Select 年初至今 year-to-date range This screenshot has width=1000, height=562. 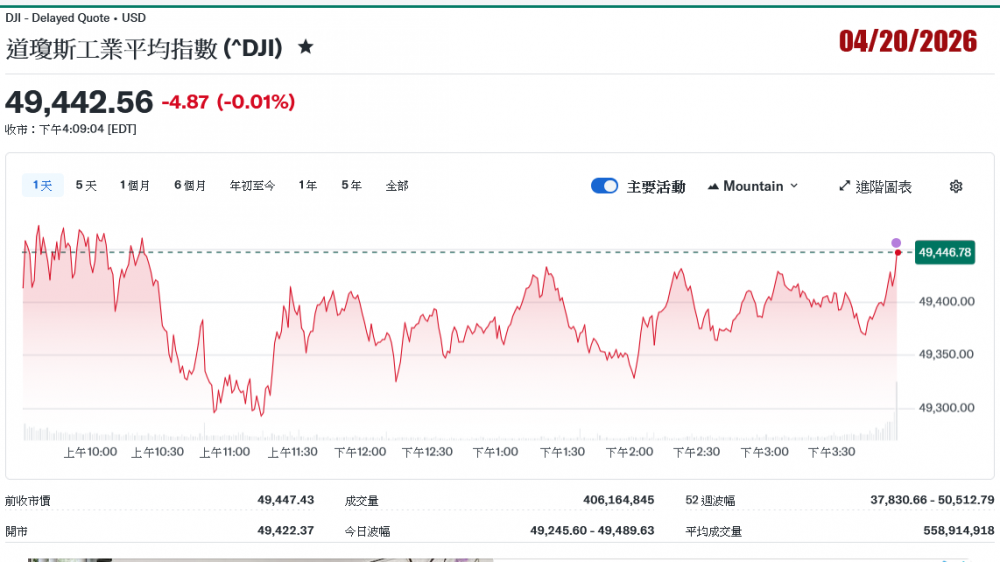(252, 185)
